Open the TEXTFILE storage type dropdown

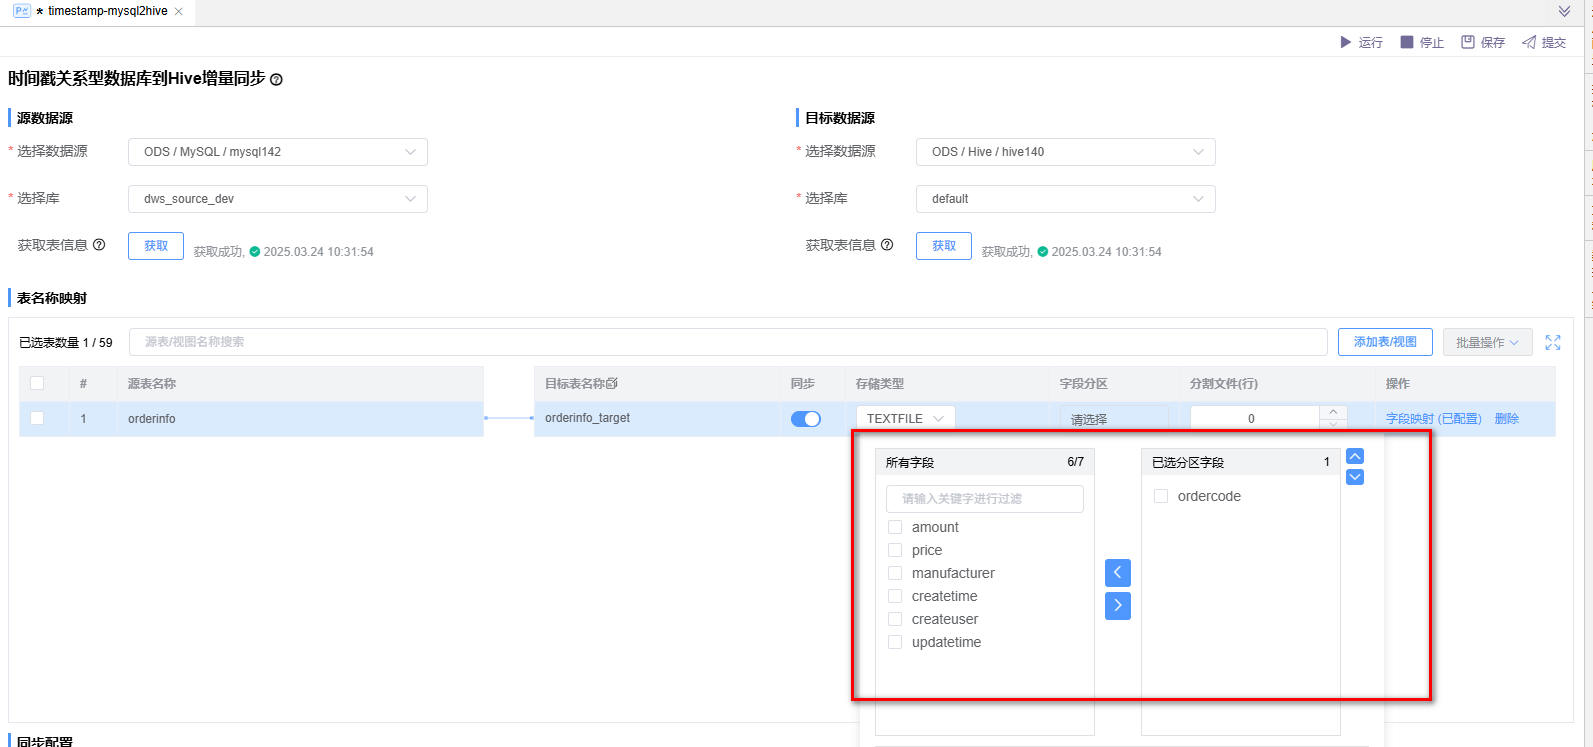905,418
